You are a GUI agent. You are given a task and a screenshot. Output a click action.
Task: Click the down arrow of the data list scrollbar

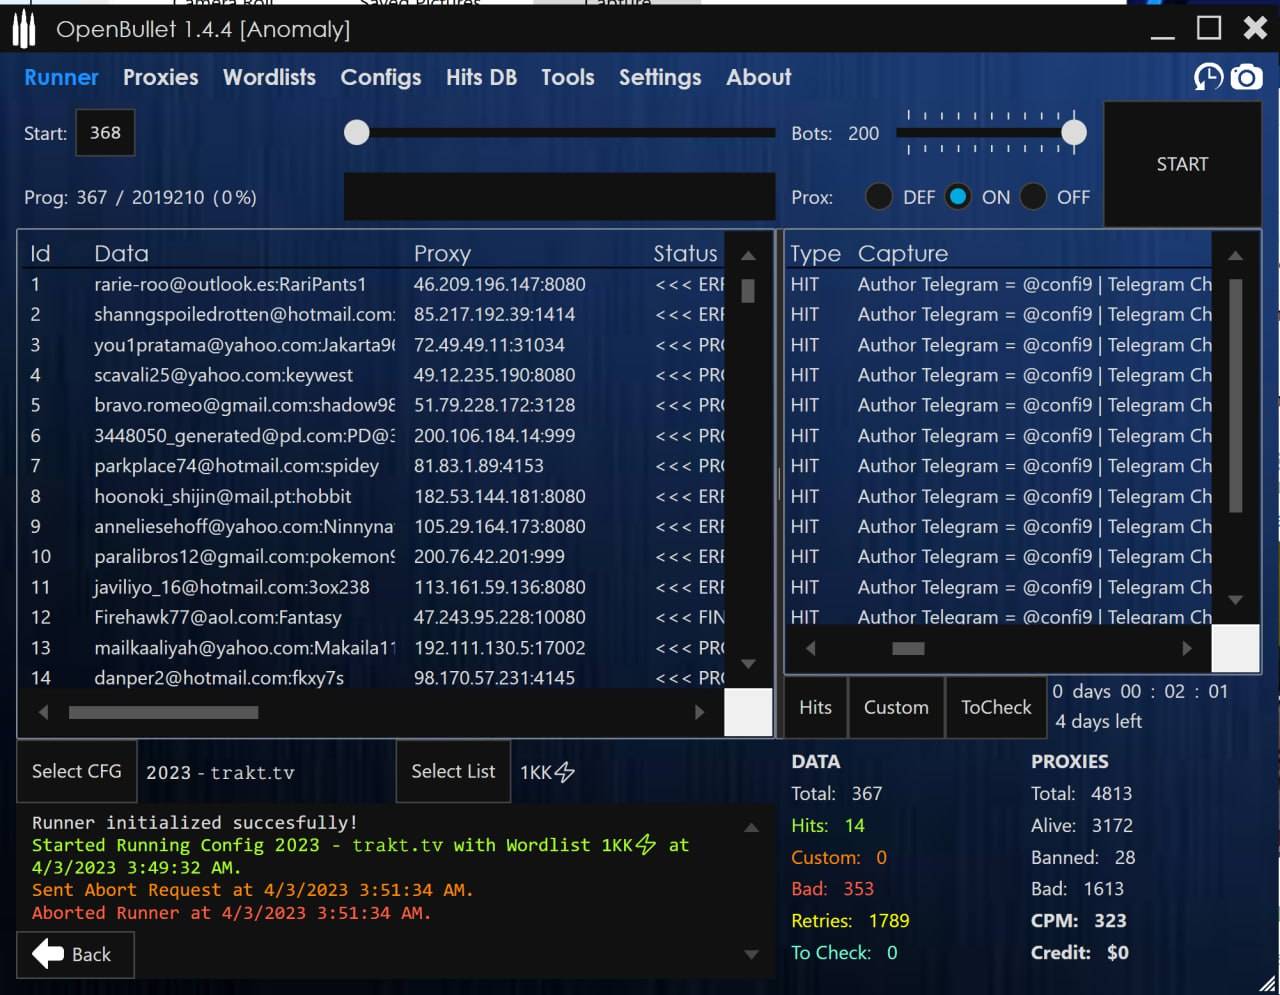(748, 664)
